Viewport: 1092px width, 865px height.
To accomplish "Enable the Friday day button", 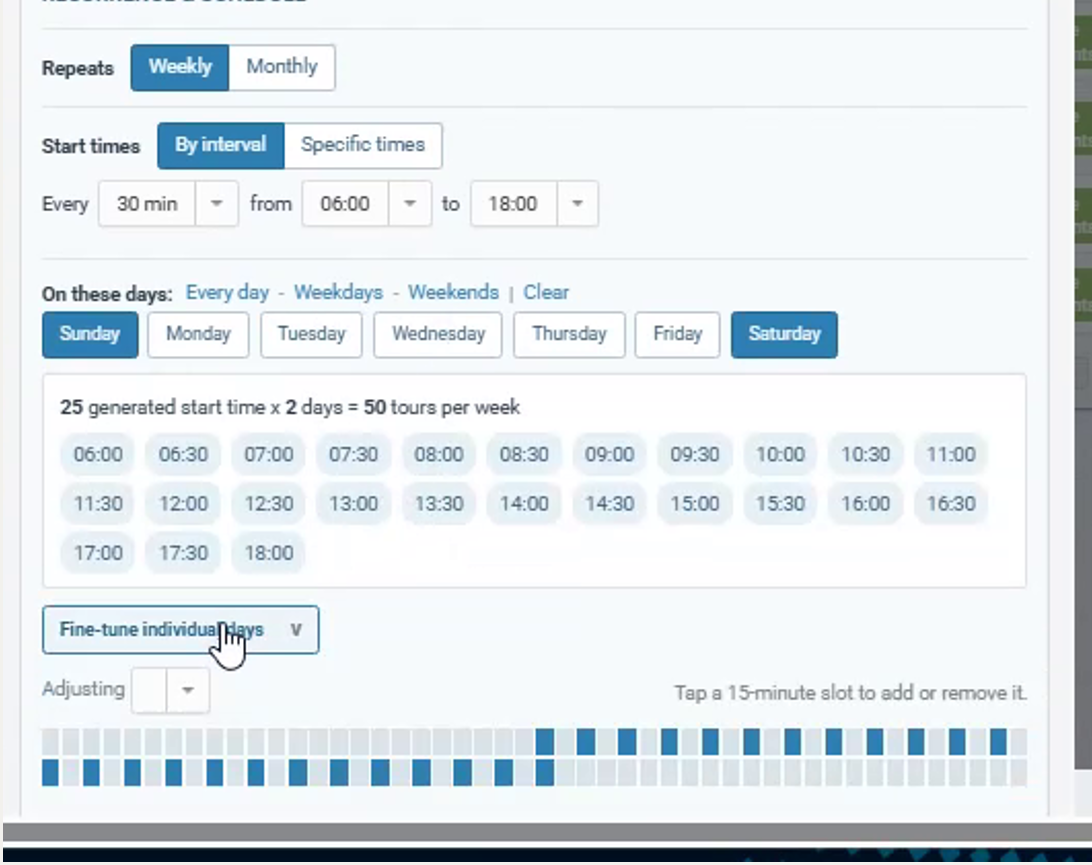I will tap(678, 335).
